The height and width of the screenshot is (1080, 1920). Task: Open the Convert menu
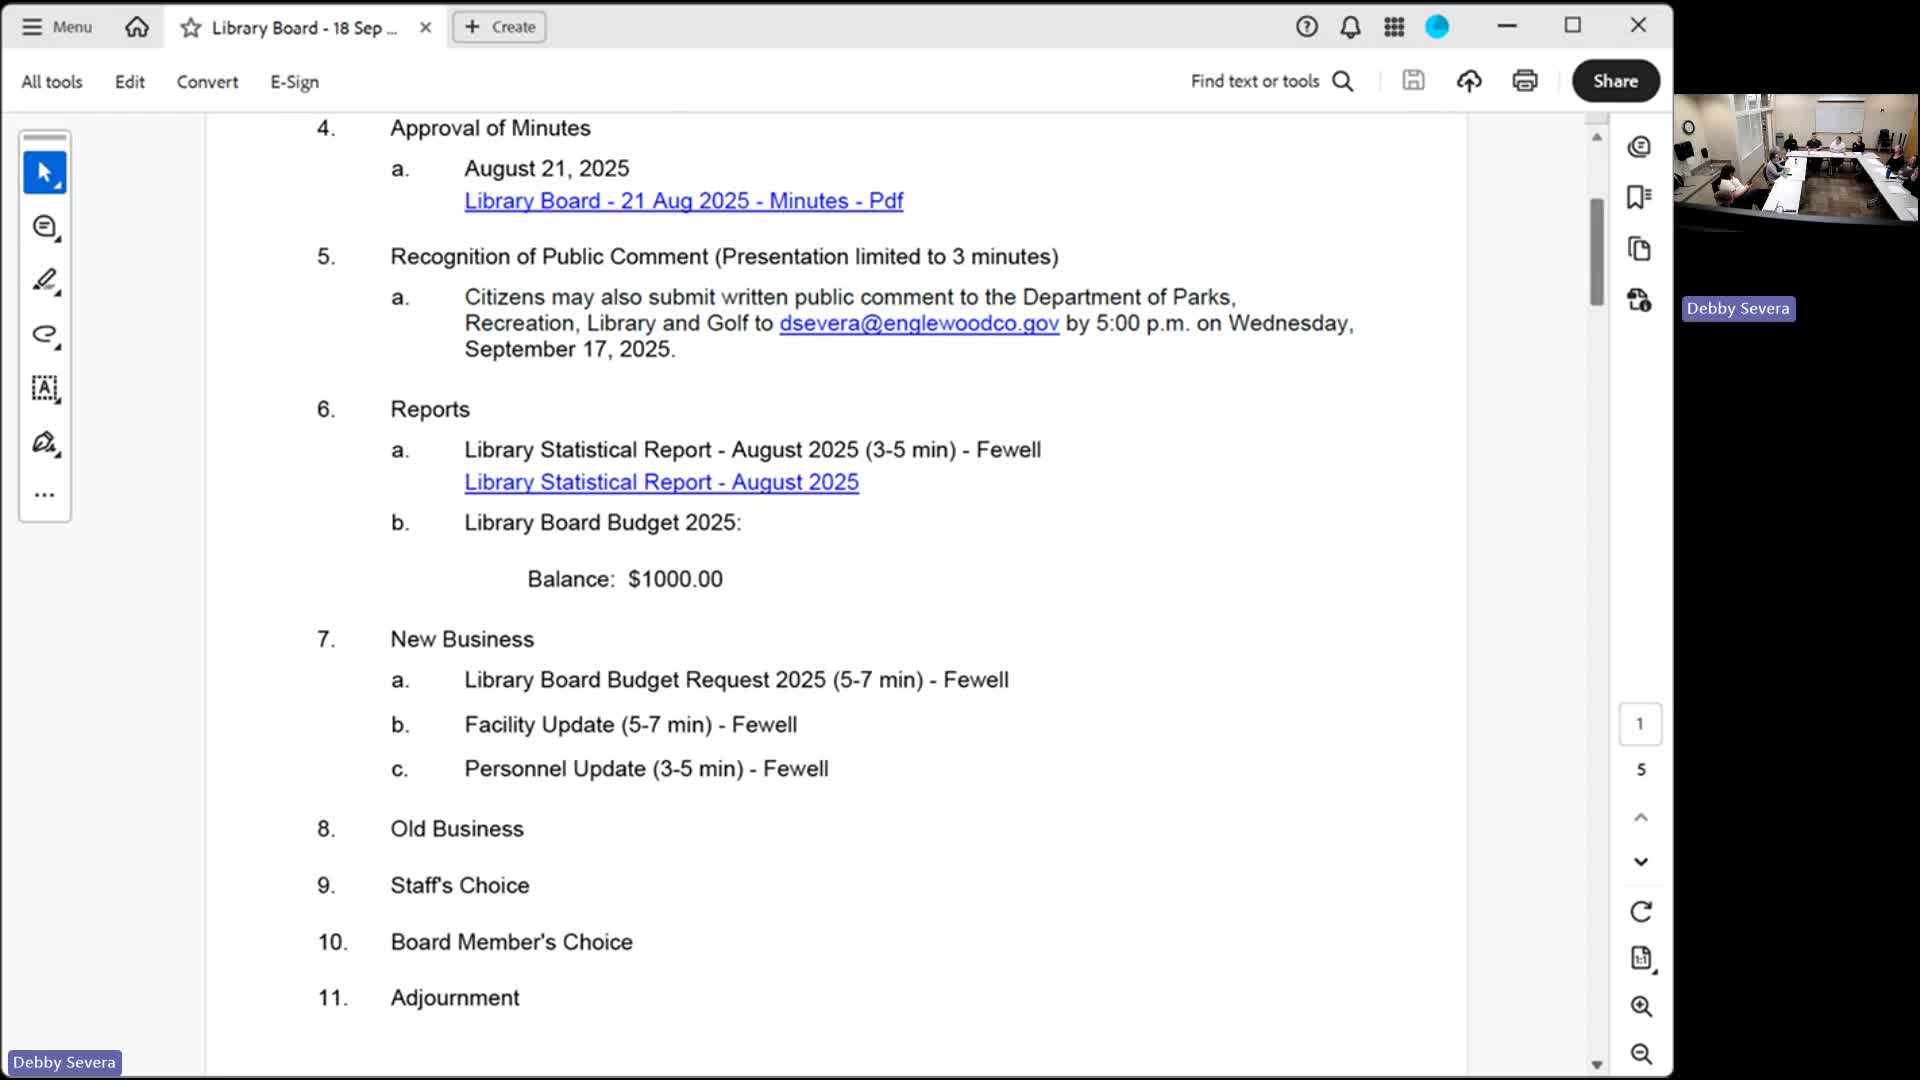click(x=207, y=82)
